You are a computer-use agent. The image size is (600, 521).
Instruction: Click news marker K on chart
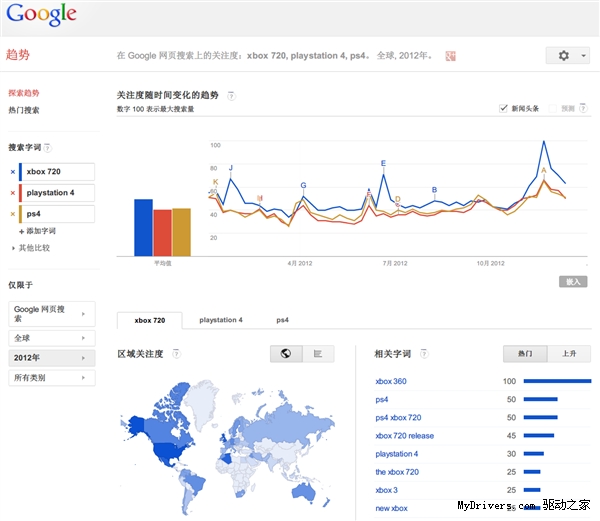click(215, 182)
